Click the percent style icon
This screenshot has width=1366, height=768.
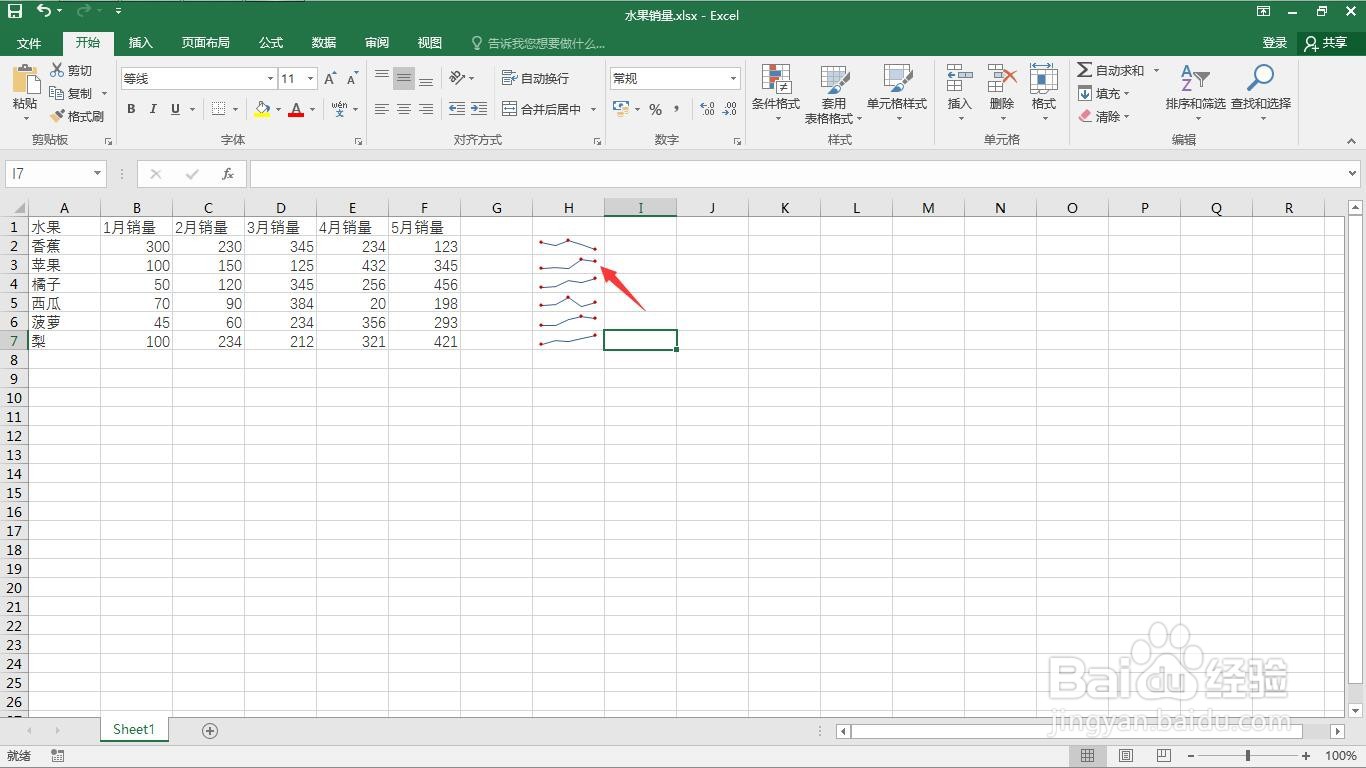(x=655, y=109)
